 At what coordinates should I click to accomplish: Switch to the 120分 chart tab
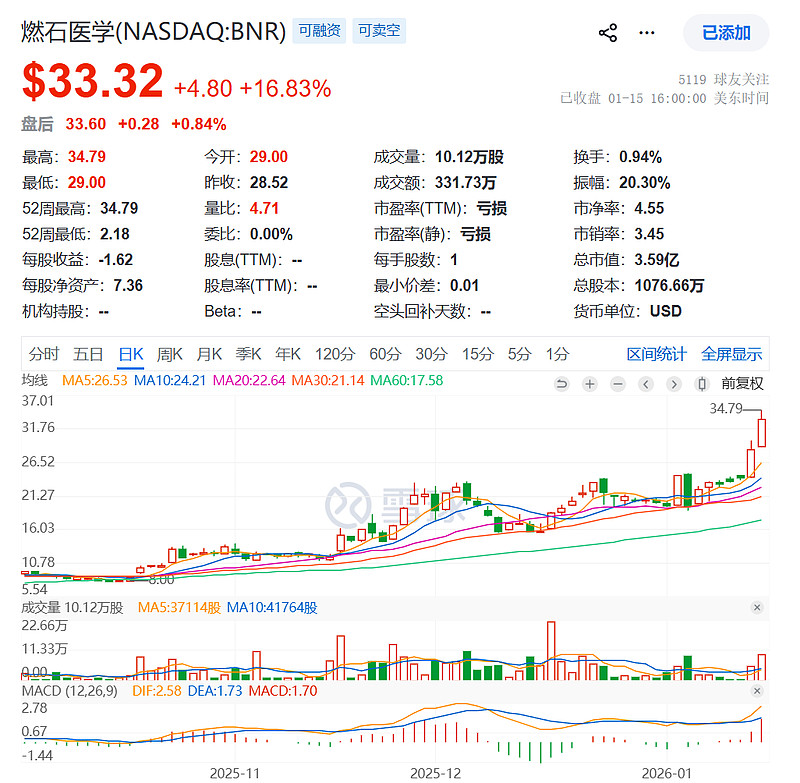335,353
